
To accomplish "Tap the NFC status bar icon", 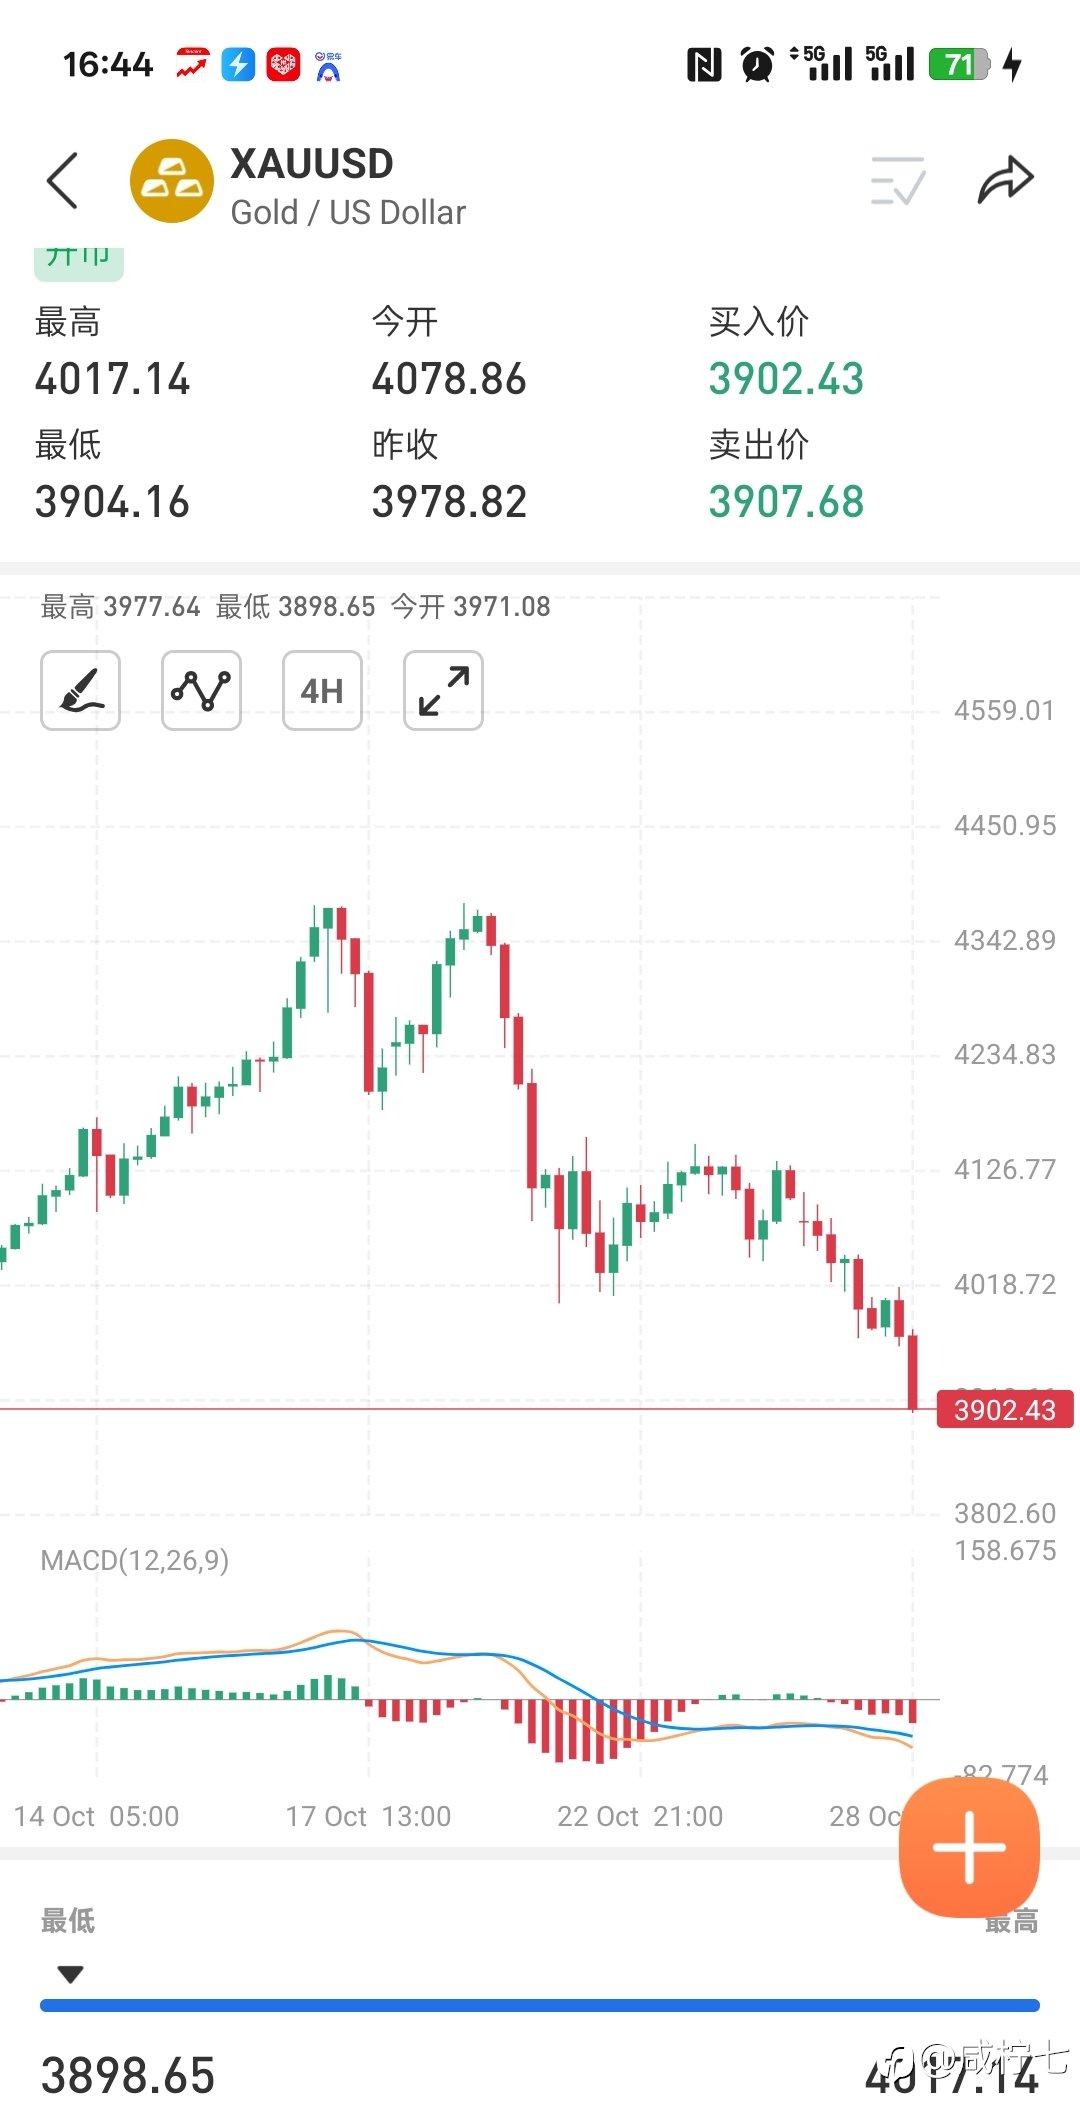I will [x=704, y=65].
